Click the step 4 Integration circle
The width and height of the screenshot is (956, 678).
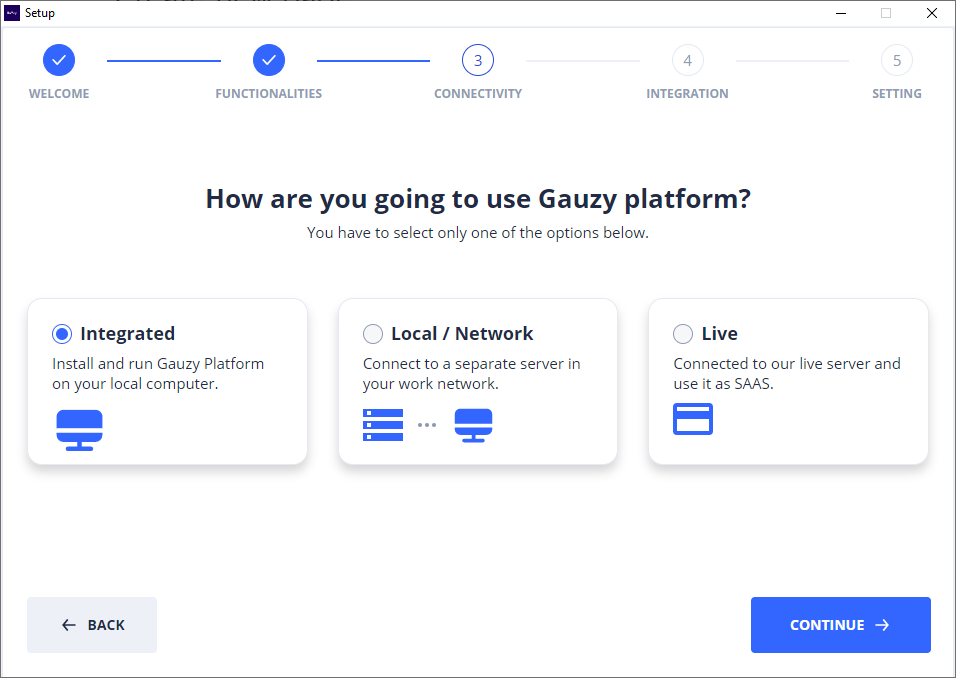pos(688,60)
